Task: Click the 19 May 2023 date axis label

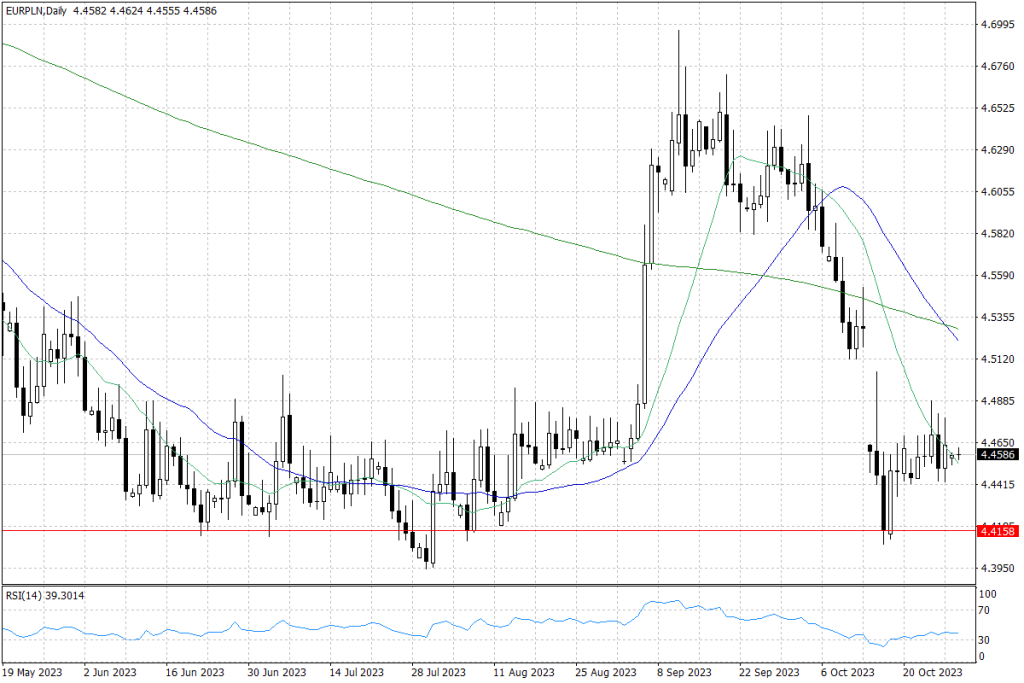Action: 33,672
